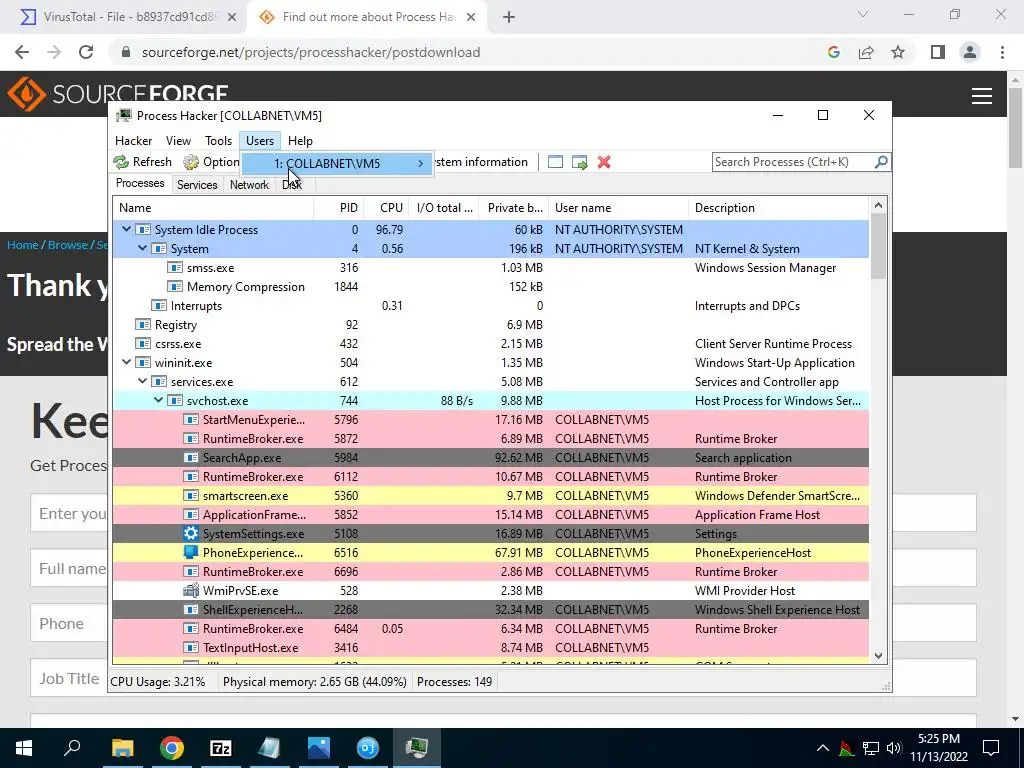Open the Hacker menu

point(133,141)
